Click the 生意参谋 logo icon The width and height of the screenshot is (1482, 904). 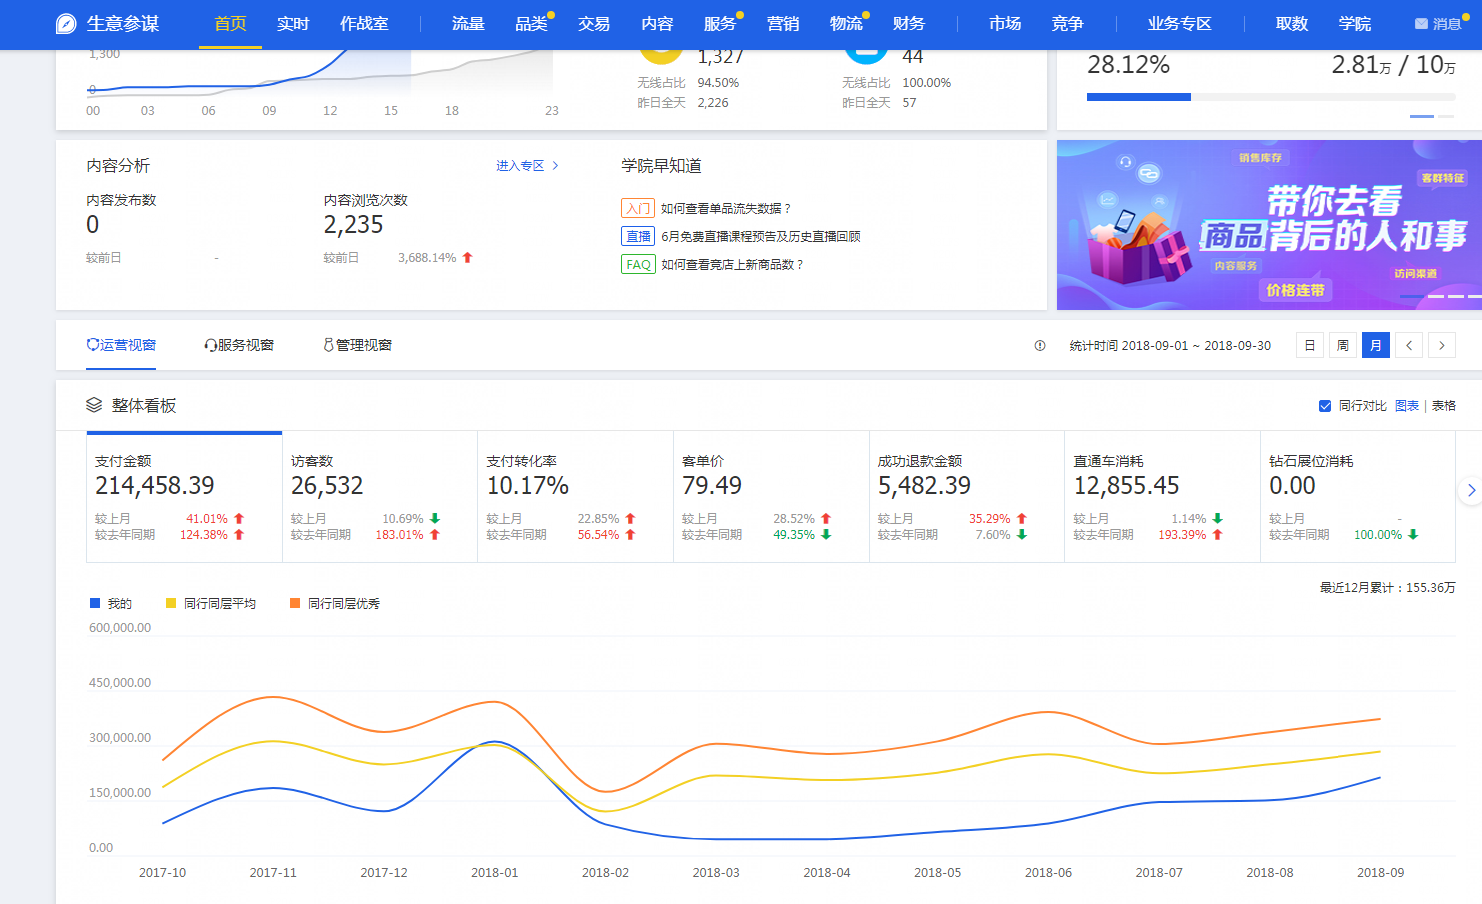point(66,24)
